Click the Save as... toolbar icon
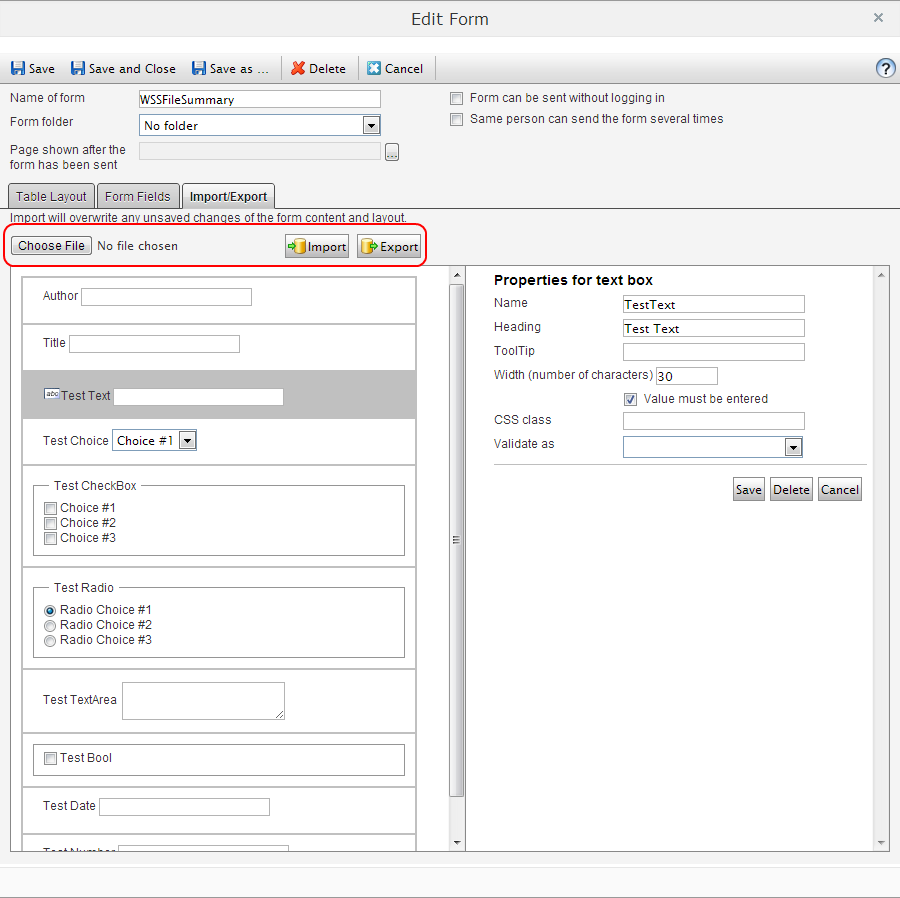Screen dimensions: 900x898 (199, 69)
